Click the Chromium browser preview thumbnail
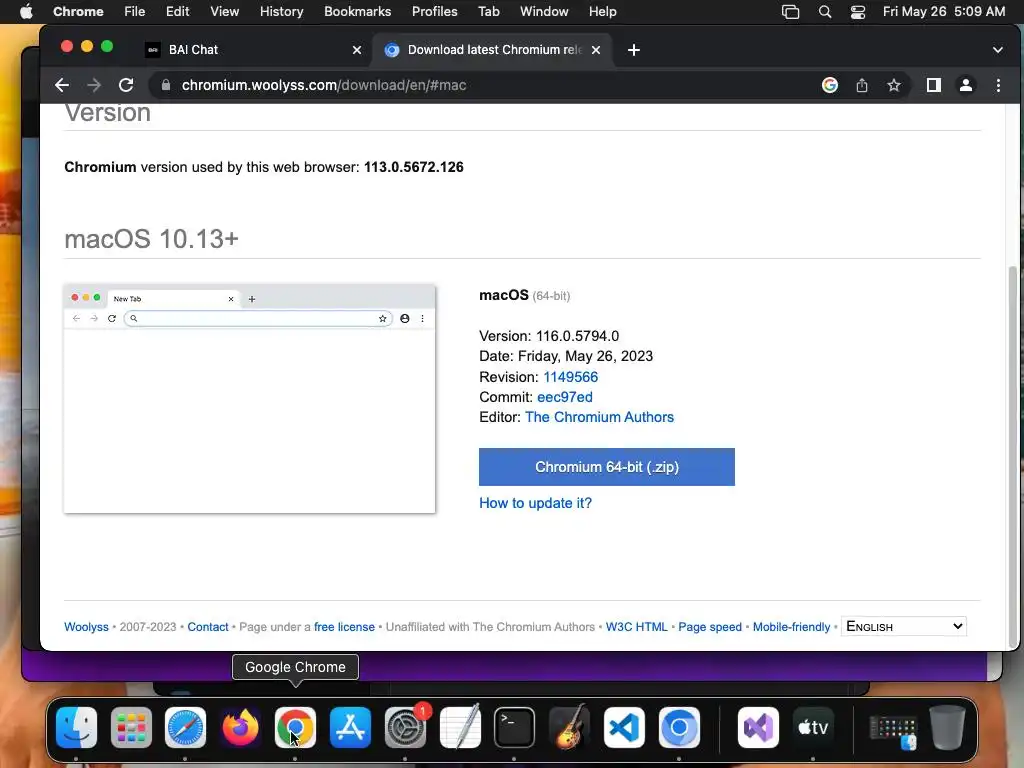Screen dimensions: 1024x768 pyautogui.click(x=249, y=398)
